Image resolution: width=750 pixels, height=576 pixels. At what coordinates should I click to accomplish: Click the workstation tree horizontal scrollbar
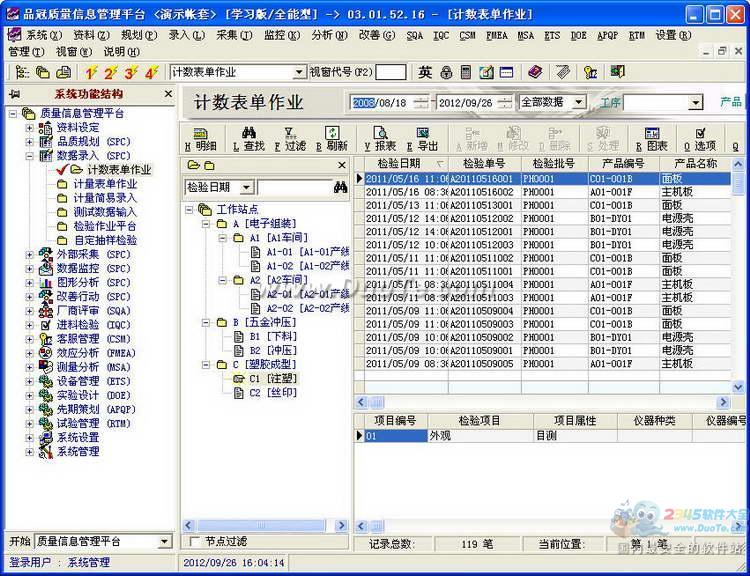pos(266,526)
